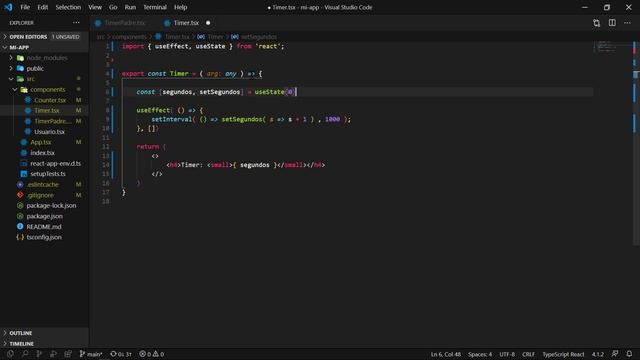The width and height of the screenshot is (640, 360).
Task: Change indentation via Spaces: 4
Action: 480,354
